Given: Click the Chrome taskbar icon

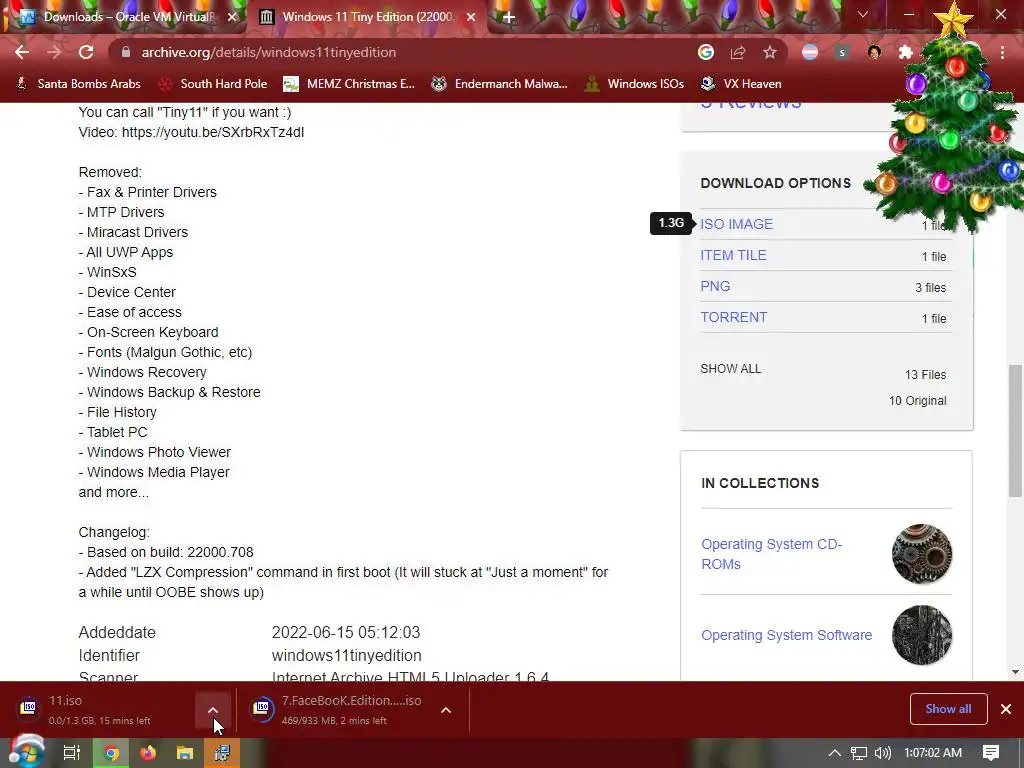Looking at the screenshot, I should [x=111, y=753].
